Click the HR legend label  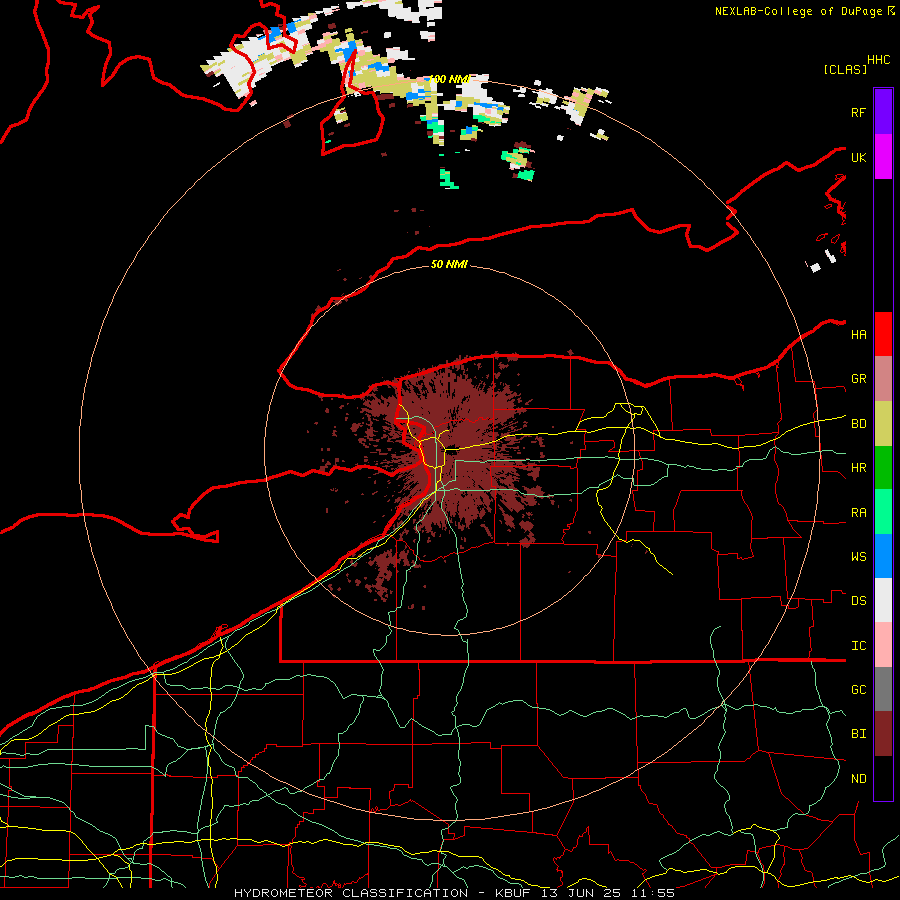pyautogui.click(x=859, y=468)
